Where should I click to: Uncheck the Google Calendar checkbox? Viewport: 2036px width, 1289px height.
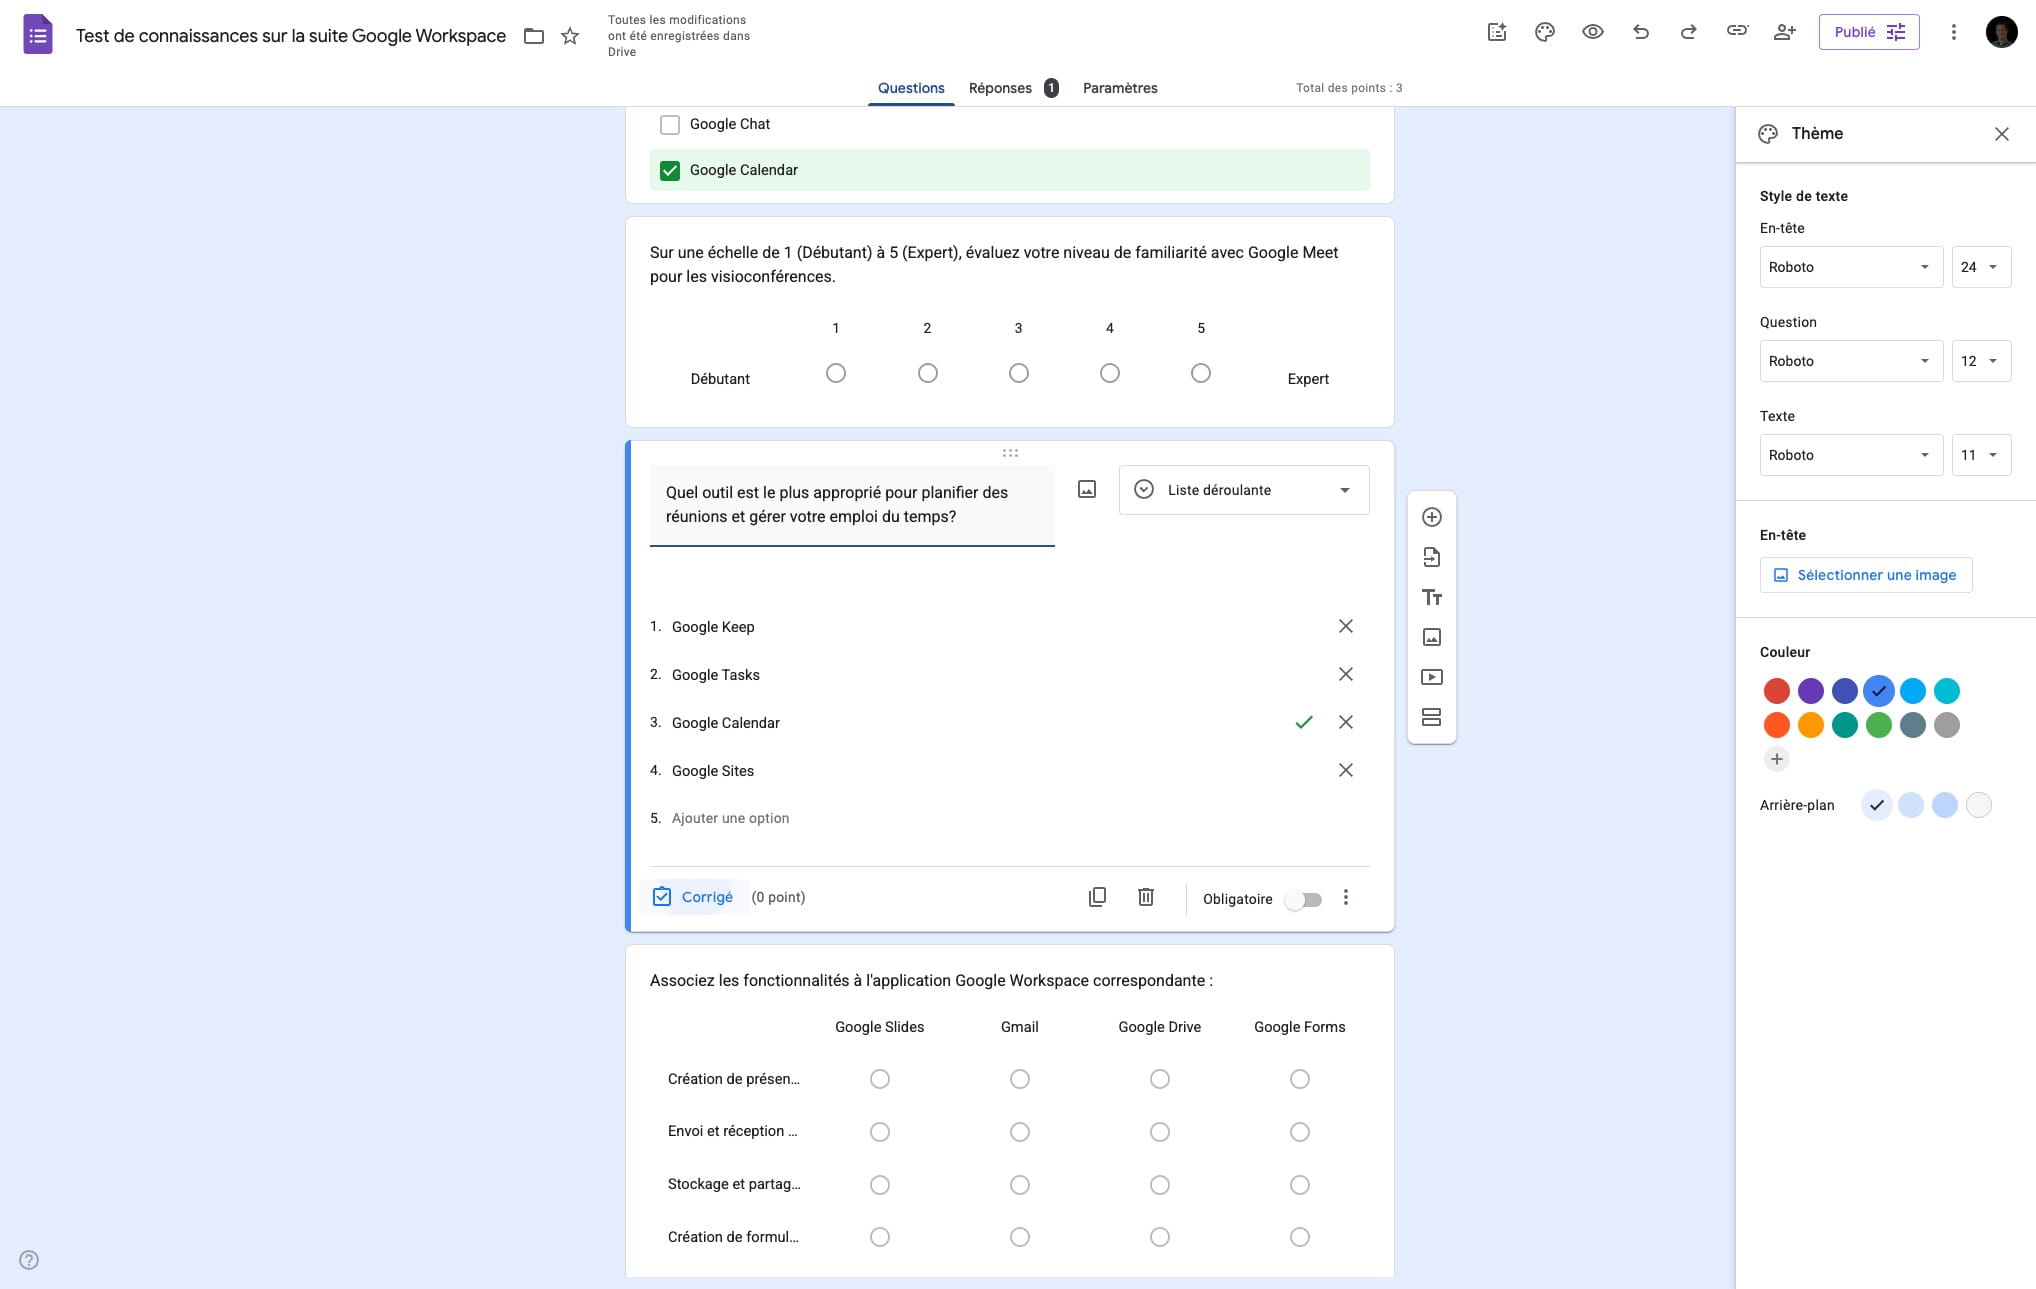[x=670, y=170]
